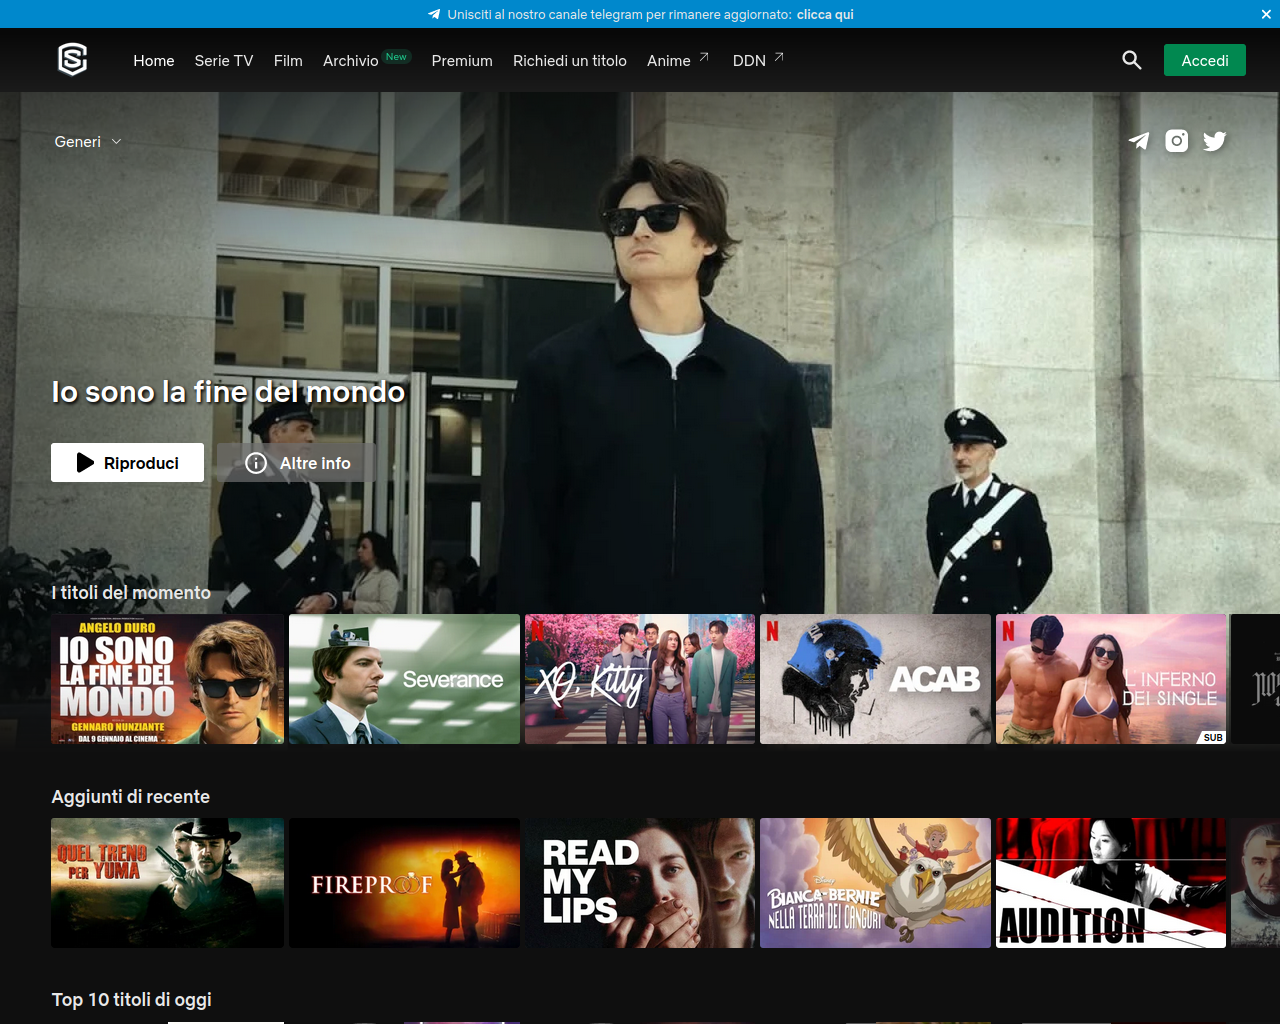The width and height of the screenshot is (1280, 1024).
Task: Open the Instagram social icon
Action: coord(1177,141)
